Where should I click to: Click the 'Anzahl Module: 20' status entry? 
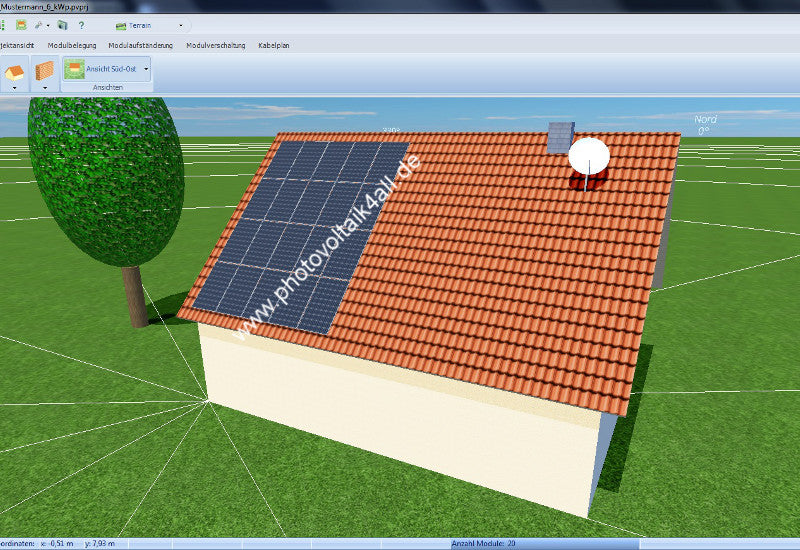coord(483,544)
